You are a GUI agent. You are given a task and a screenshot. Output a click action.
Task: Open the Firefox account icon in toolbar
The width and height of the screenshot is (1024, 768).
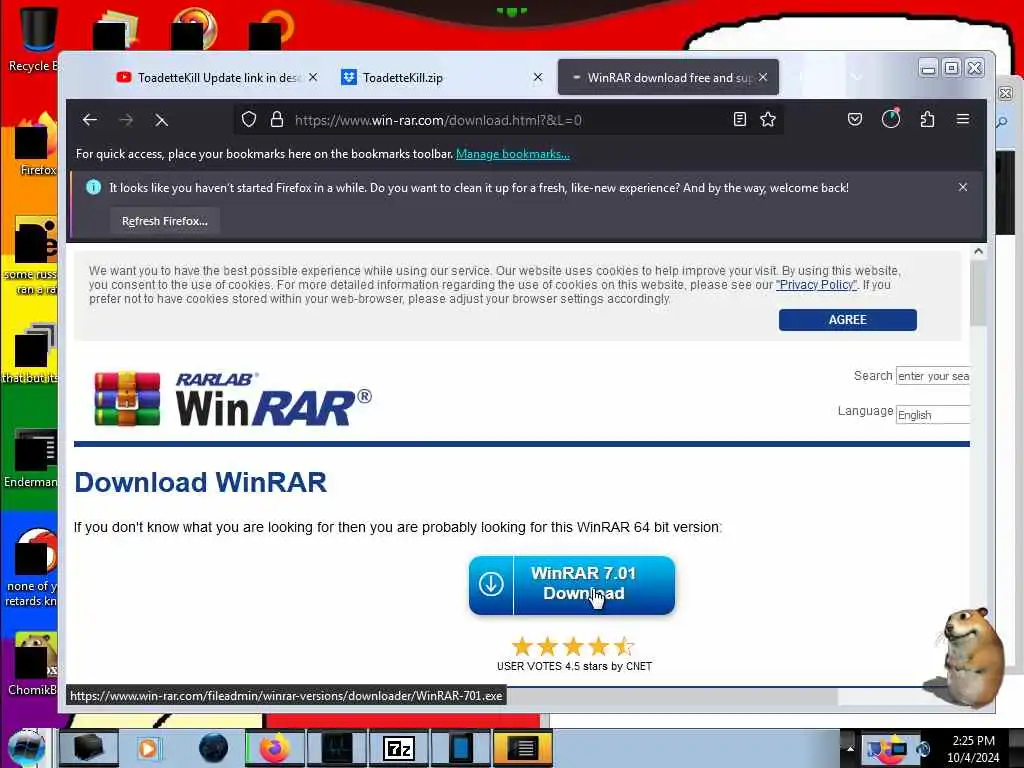[891, 119]
